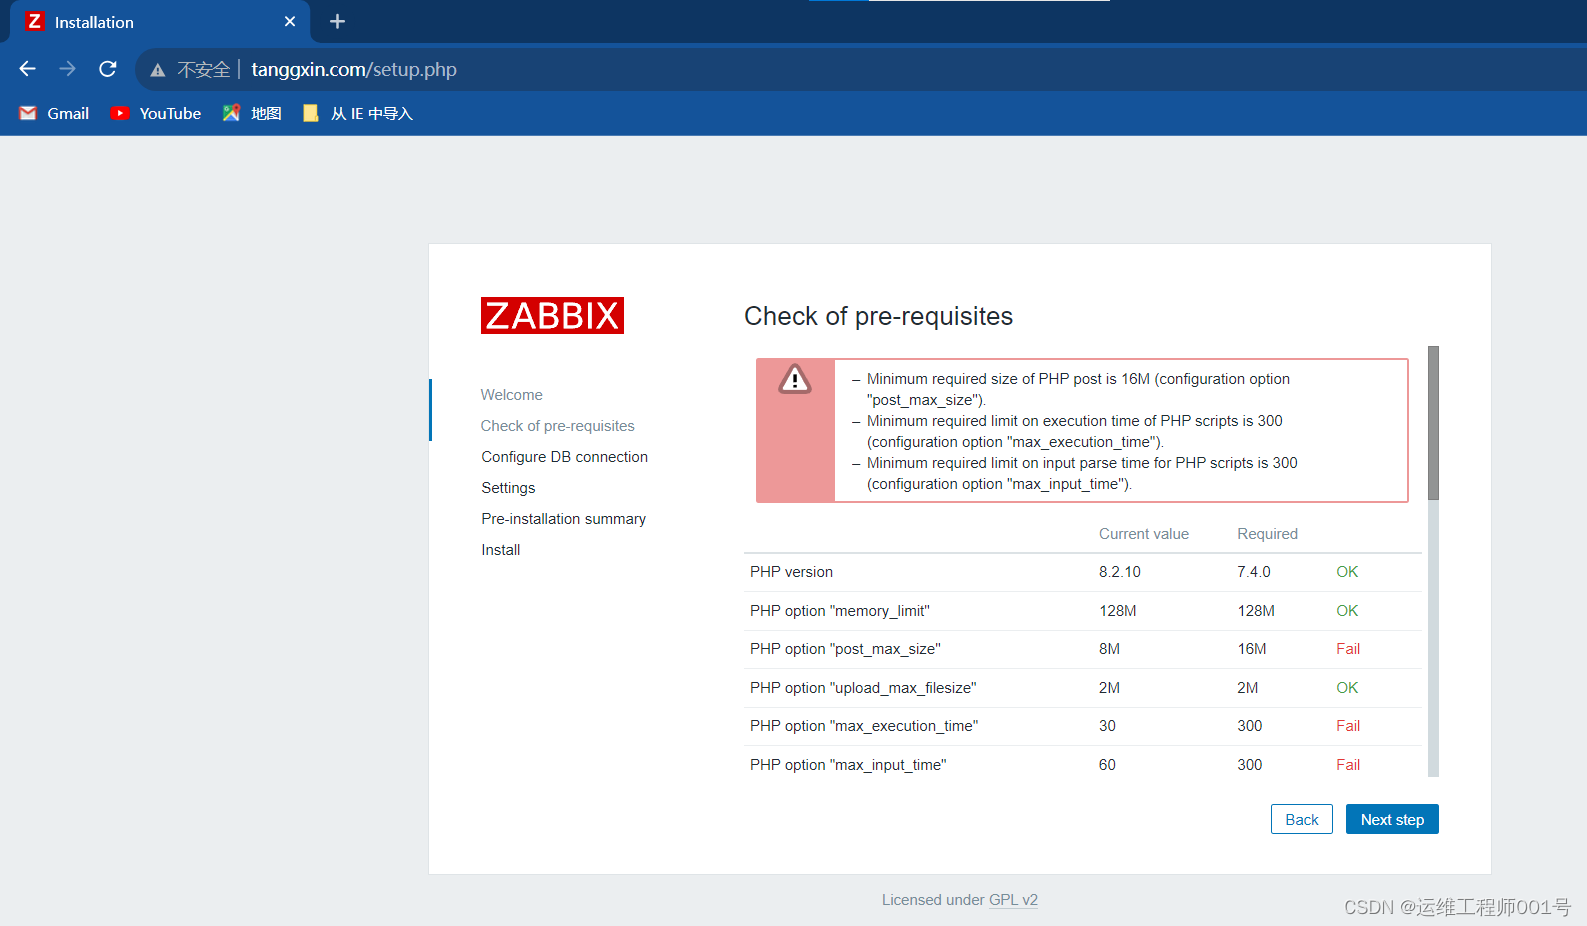
Task: Click the Back button
Action: pyautogui.click(x=1301, y=819)
